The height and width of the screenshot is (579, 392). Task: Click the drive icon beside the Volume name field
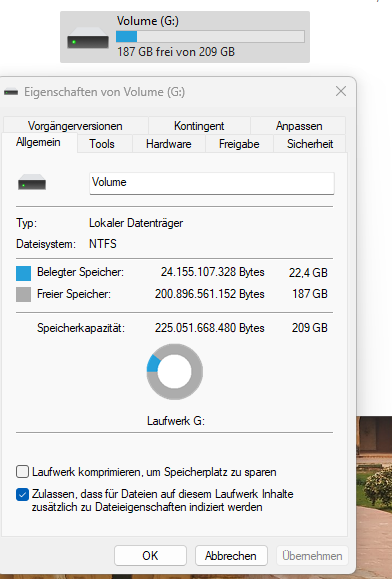point(32,182)
